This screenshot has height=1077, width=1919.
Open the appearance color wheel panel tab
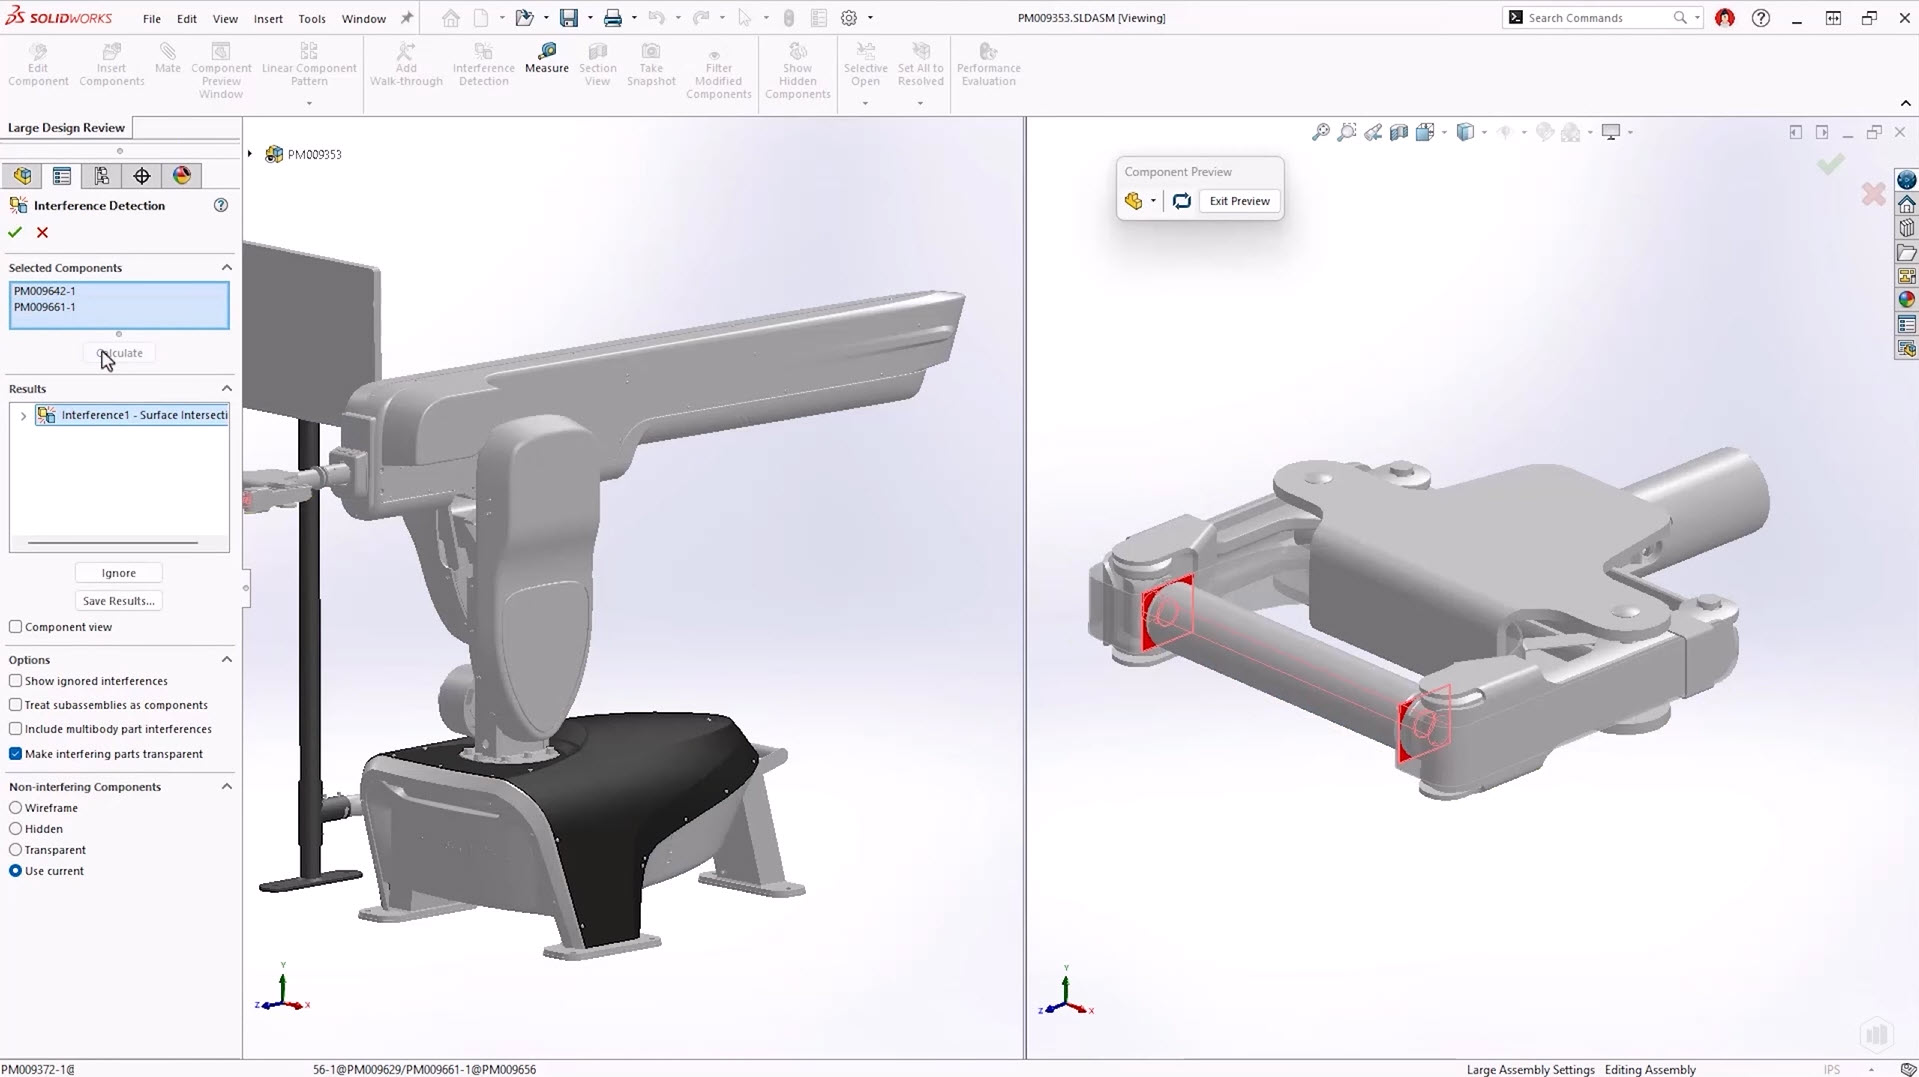tap(181, 176)
